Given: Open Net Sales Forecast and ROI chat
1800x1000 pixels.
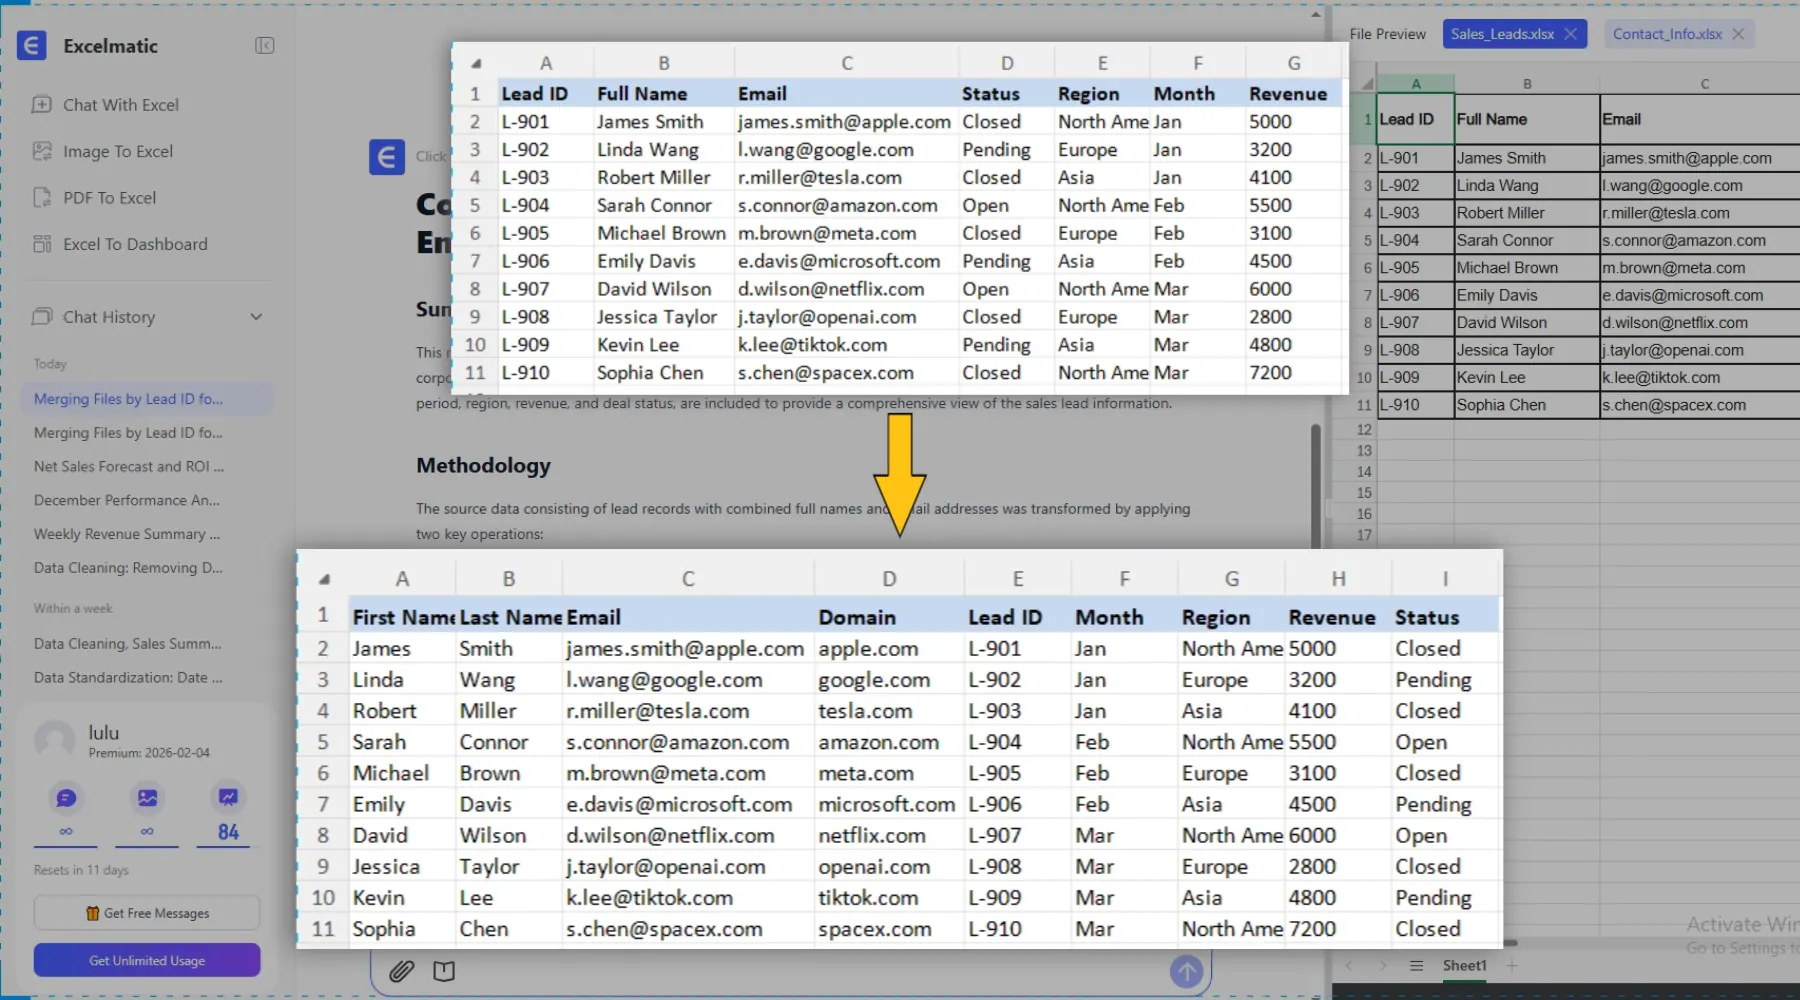Looking at the screenshot, I should pos(129,466).
